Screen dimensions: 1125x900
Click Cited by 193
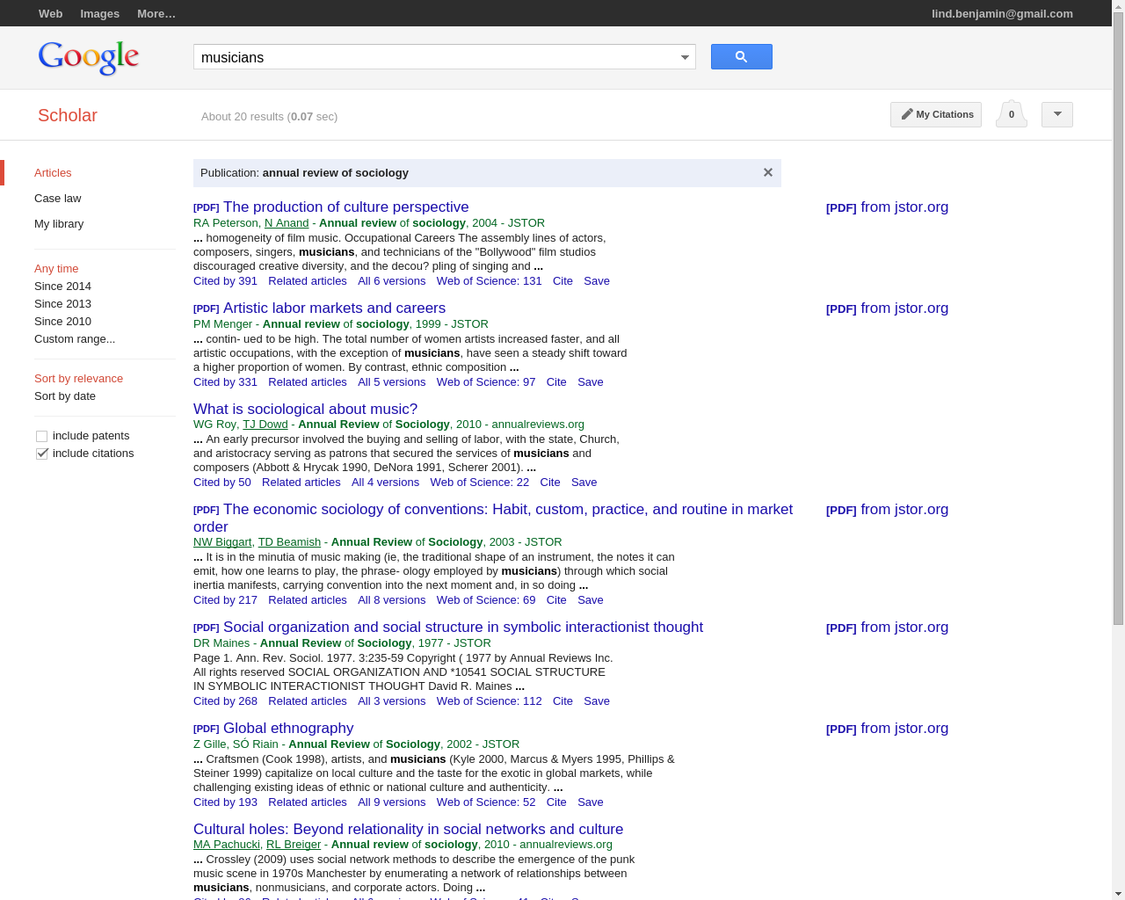click(x=225, y=802)
